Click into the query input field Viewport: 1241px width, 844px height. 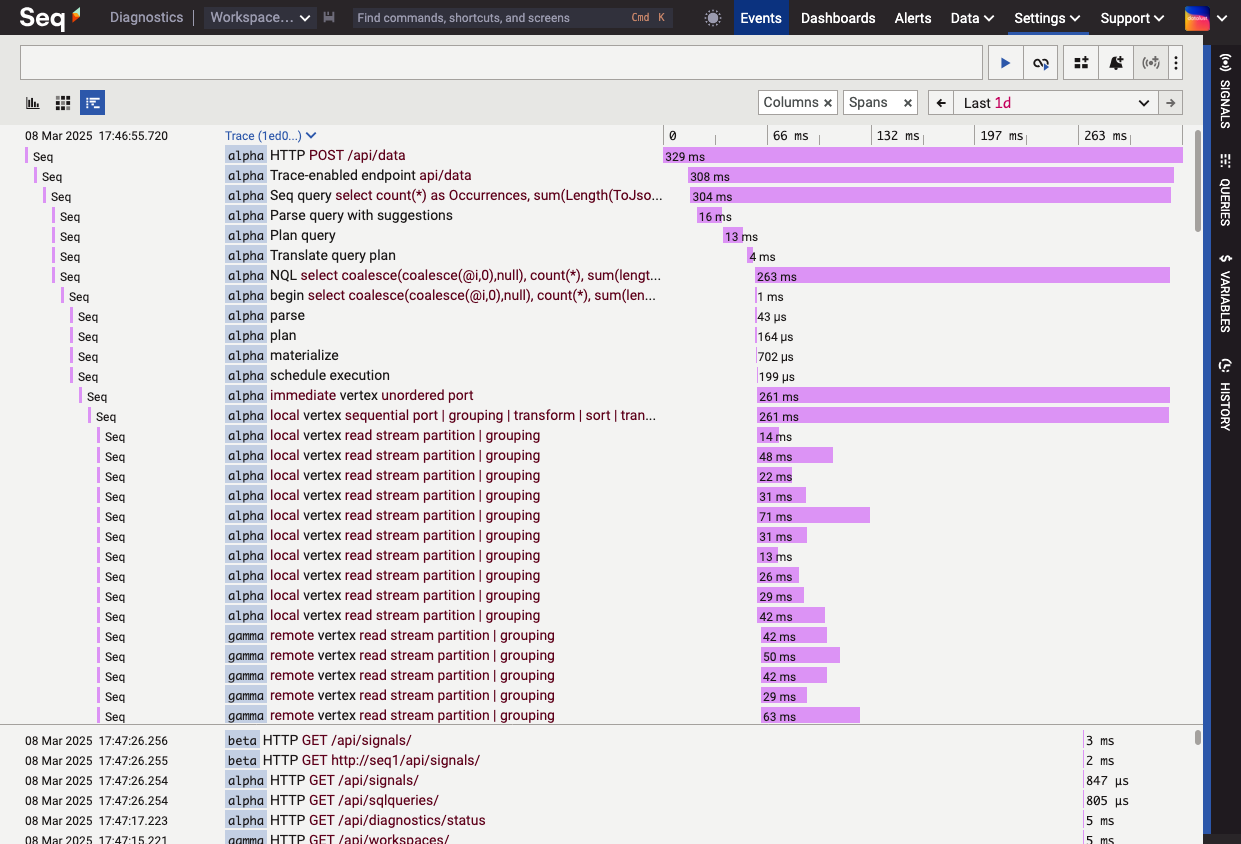point(501,63)
